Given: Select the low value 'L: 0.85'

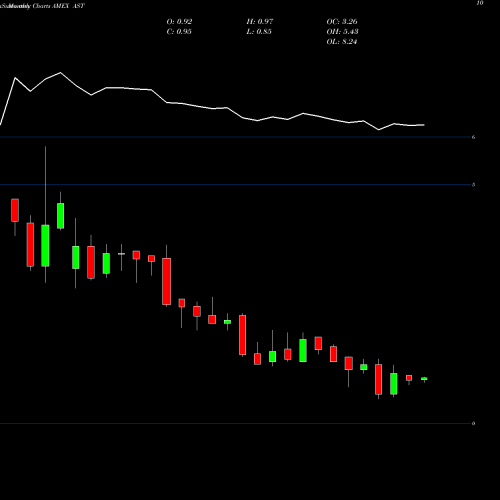Looking at the screenshot, I should pos(259,32).
